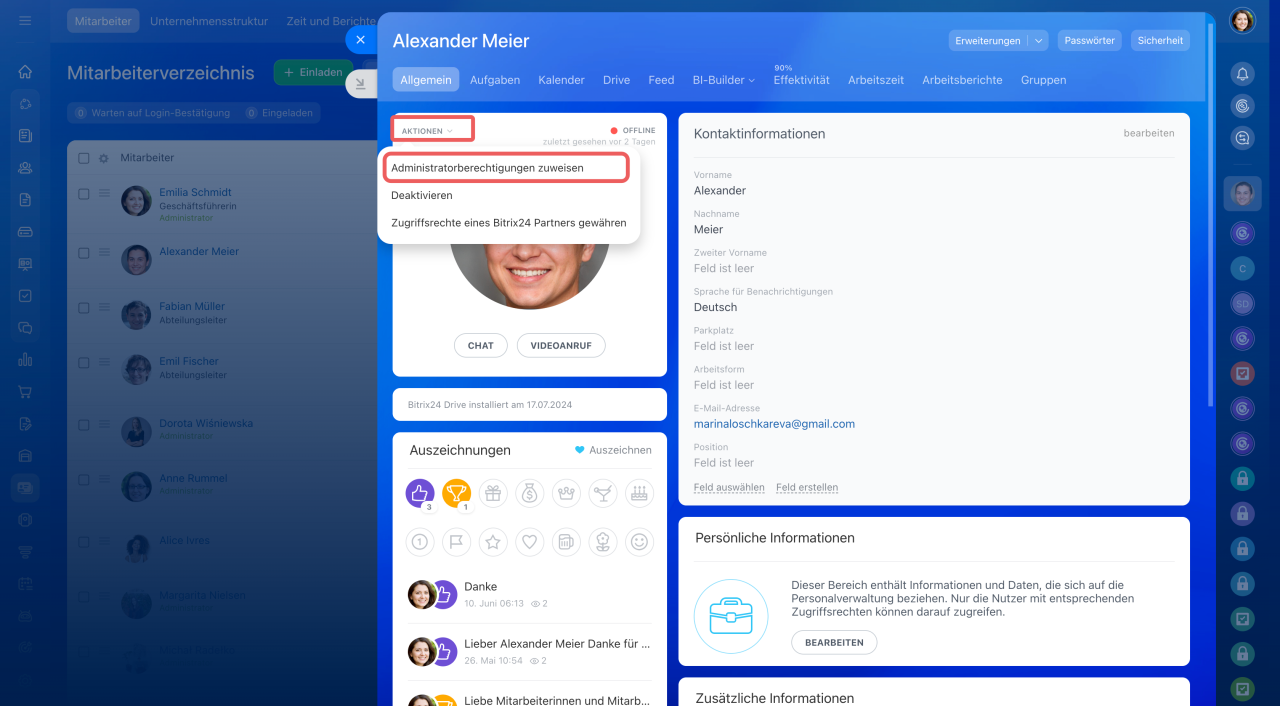Select Dorota Wiśniewska's row checkbox
Viewport: 1280px width, 706px height.
(84, 425)
